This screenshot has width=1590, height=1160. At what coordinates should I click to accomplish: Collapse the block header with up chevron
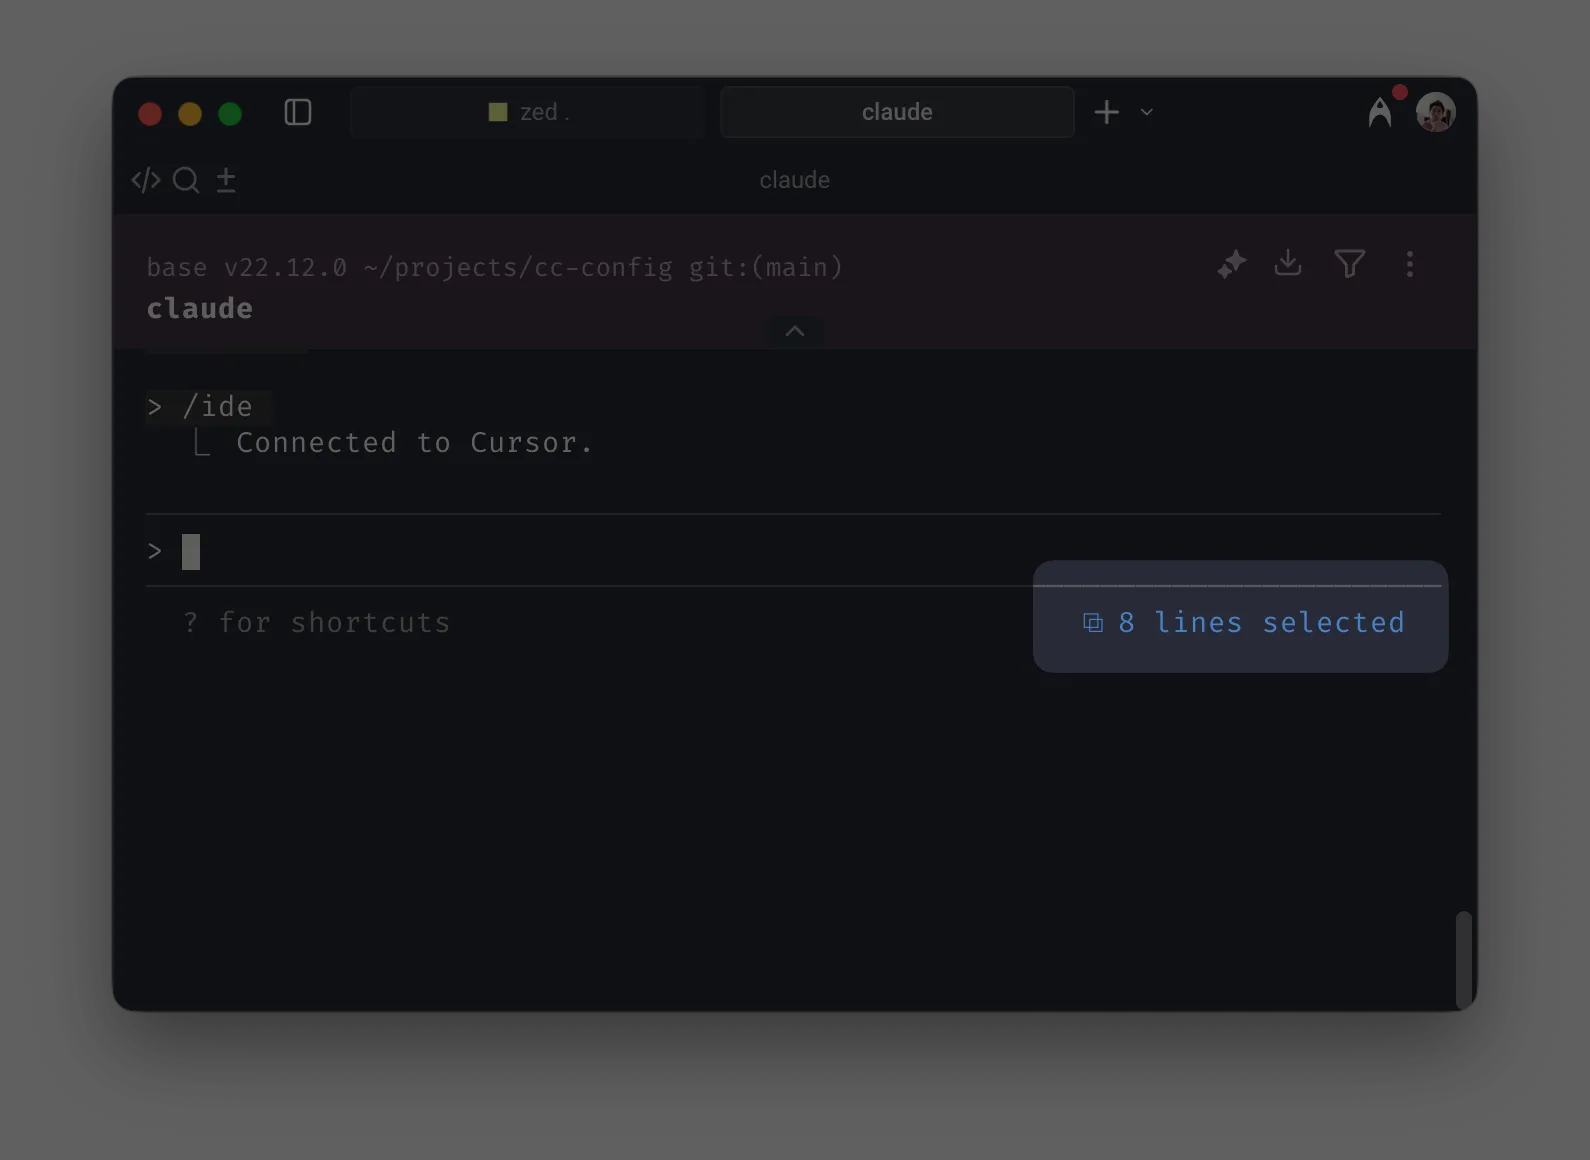click(795, 331)
